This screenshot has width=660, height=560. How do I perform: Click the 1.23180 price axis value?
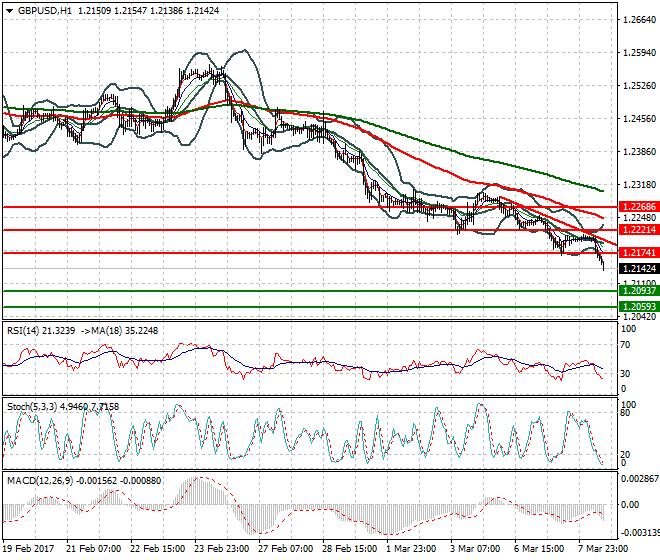click(639, 184)
